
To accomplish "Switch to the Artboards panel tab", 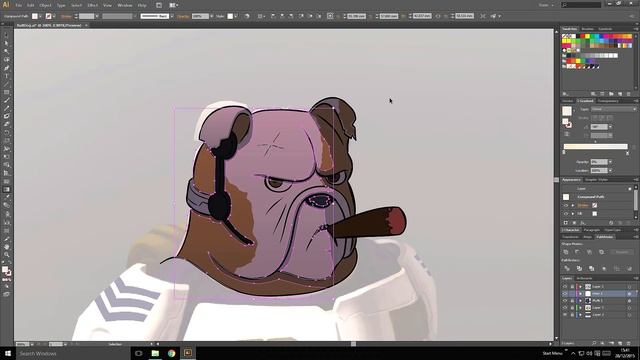I will (x=584, y=278).
